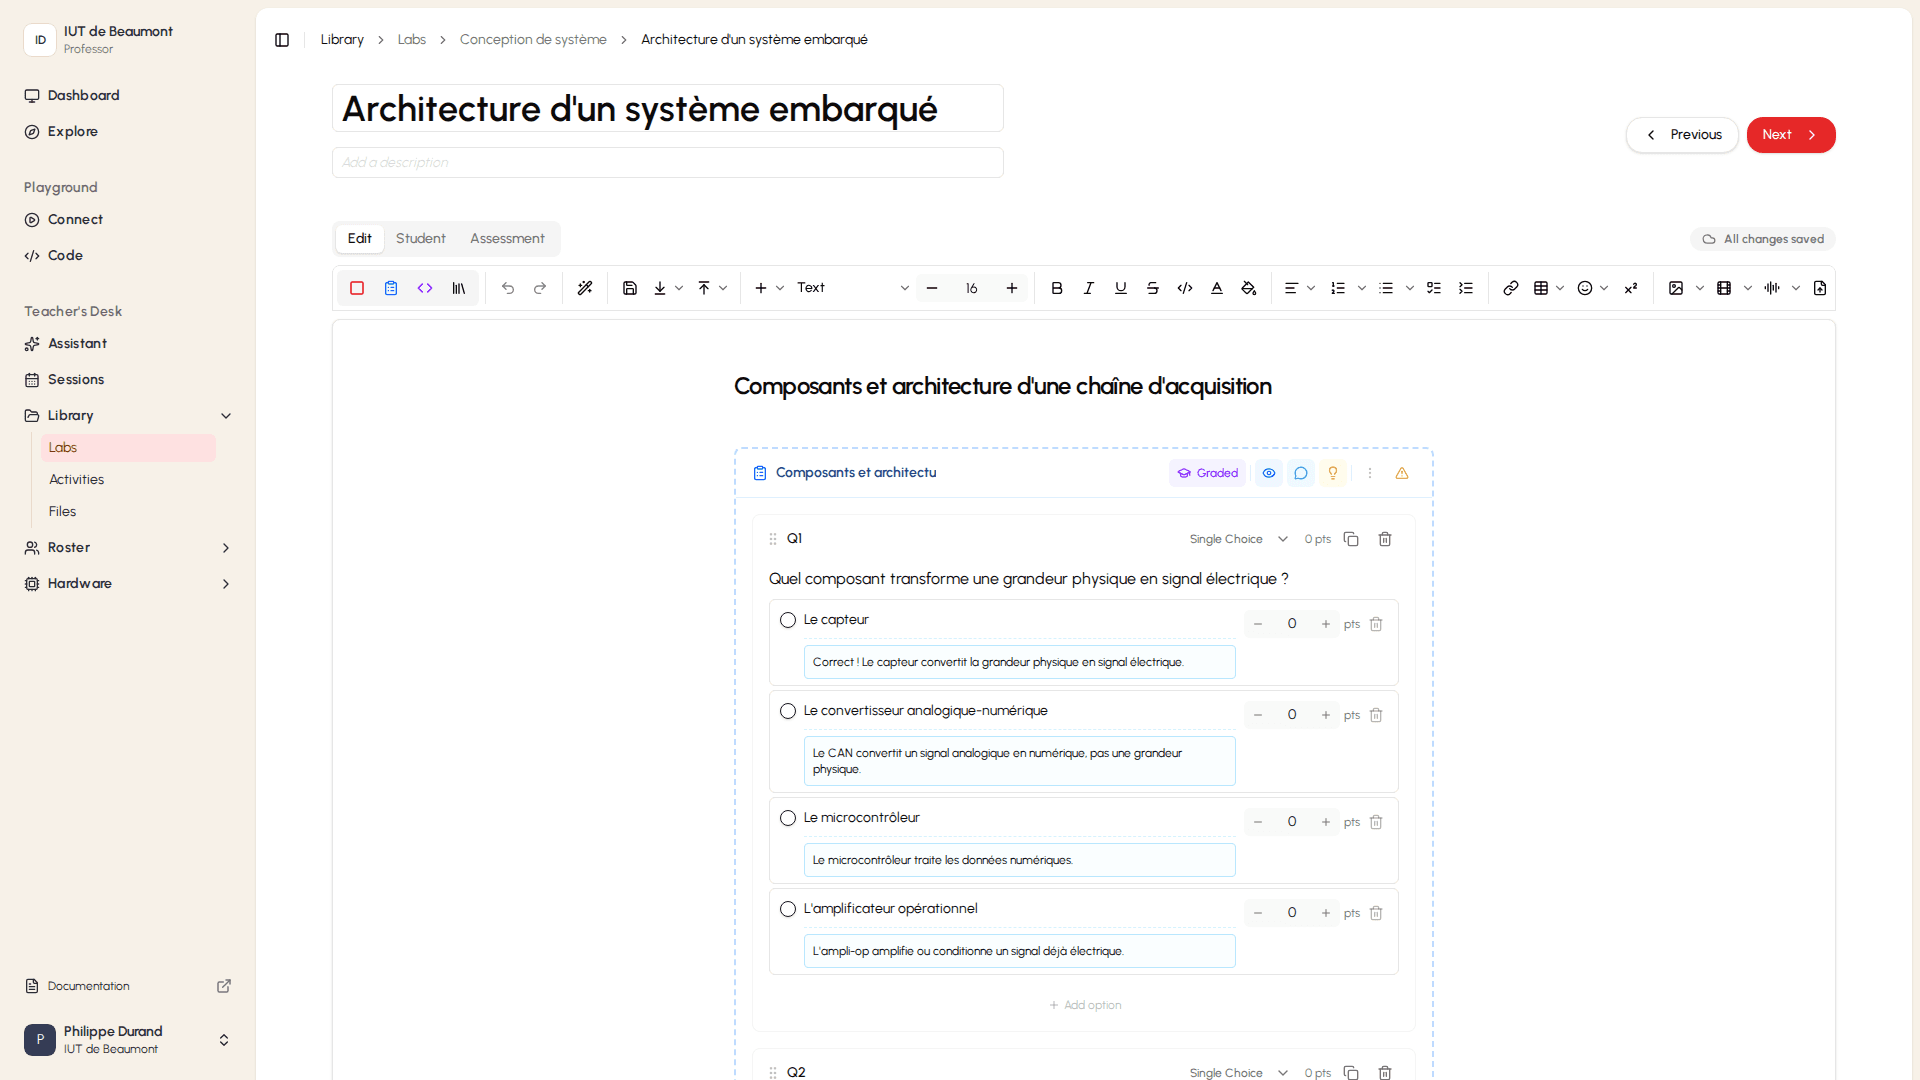Expand the Roster sidebar section
Screen dimensions: 1920x1080
pyautogui.click(x=226, y=548)
